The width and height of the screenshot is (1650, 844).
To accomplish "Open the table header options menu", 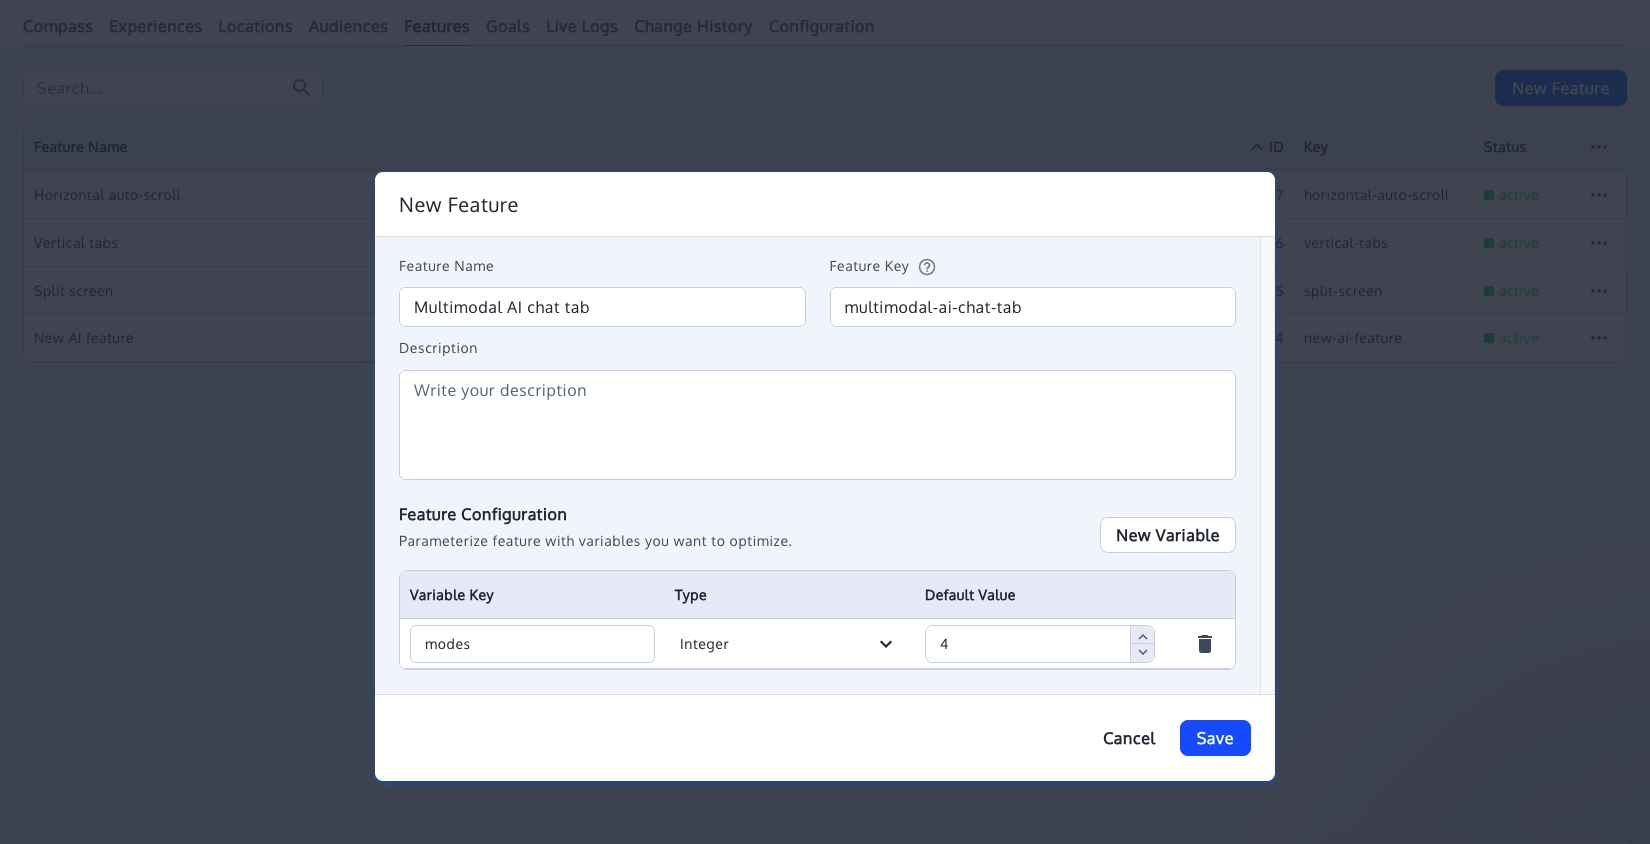I will (x=1599, y=147).
